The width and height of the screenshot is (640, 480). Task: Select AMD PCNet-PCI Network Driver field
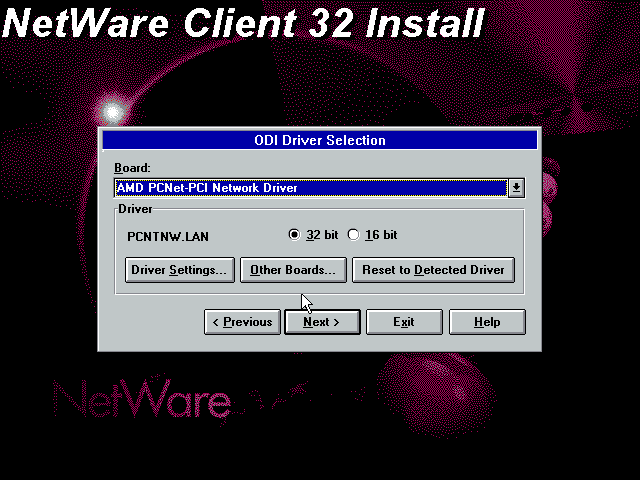point(311,188)
